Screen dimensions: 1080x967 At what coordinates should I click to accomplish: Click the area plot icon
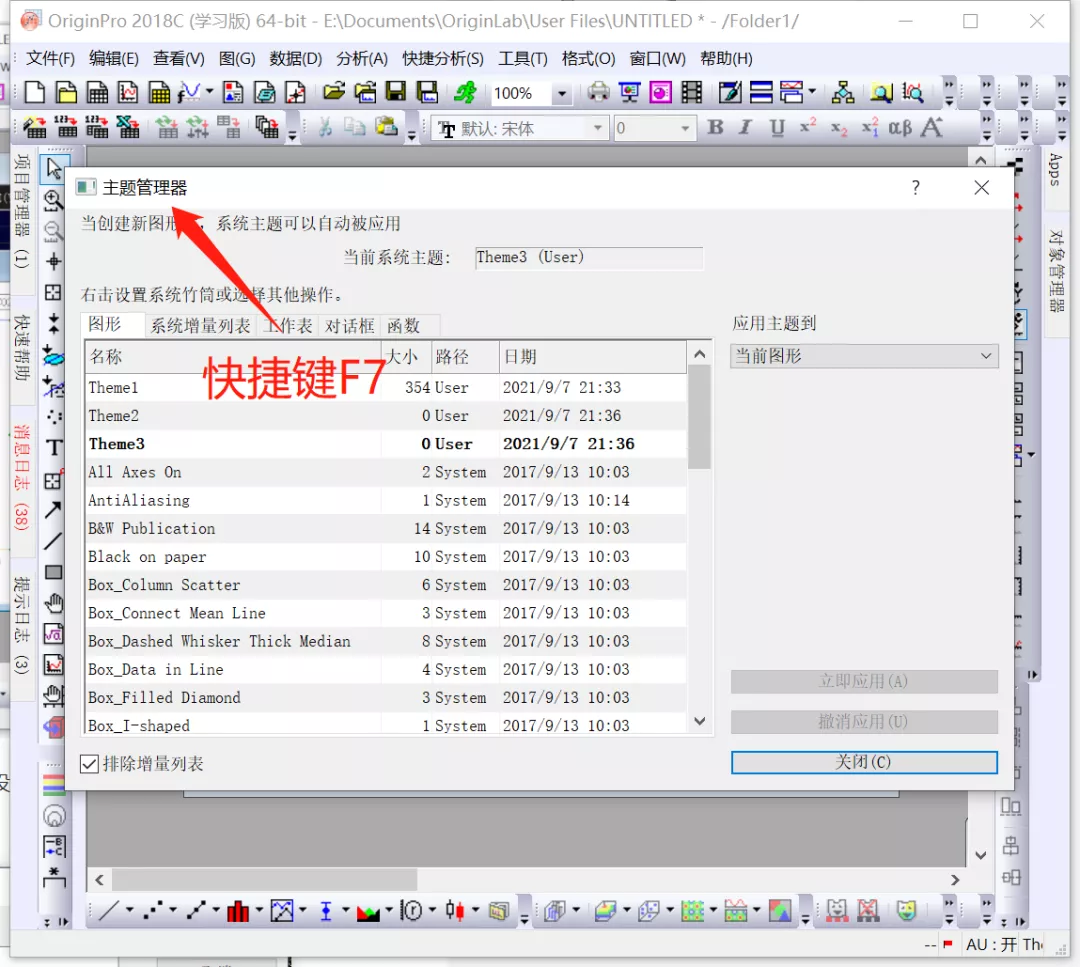pyautogui.click(x=368, y=911)
